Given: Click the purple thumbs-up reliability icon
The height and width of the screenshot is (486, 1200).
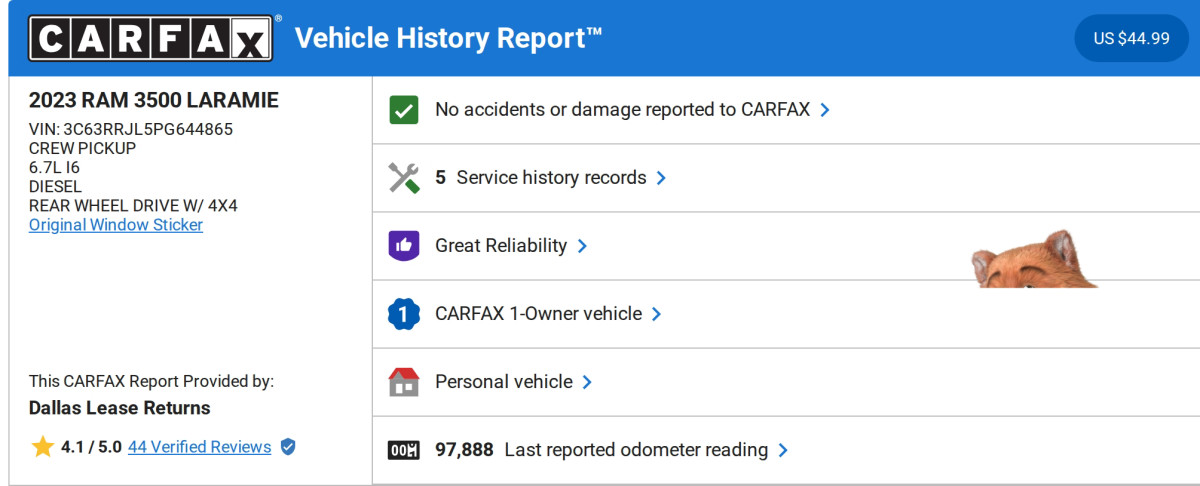Looking at the screenshot, I should (404, 246).
